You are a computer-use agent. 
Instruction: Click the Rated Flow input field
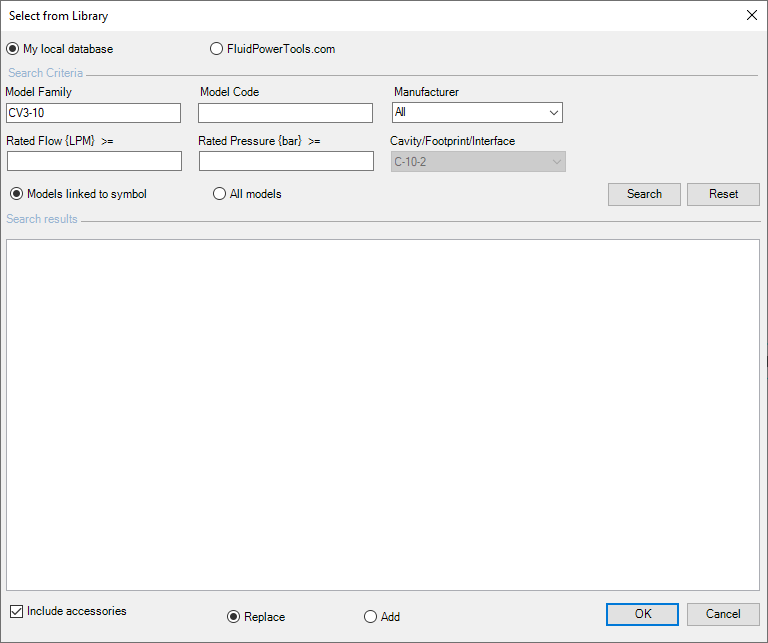(94, 161)
